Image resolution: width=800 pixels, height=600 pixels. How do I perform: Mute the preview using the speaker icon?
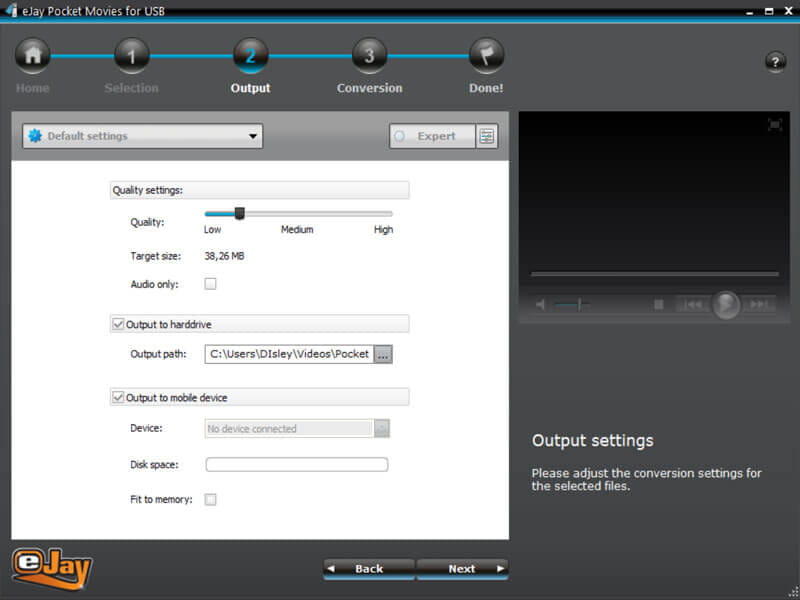pyautogui.click(x=540, y=305)
